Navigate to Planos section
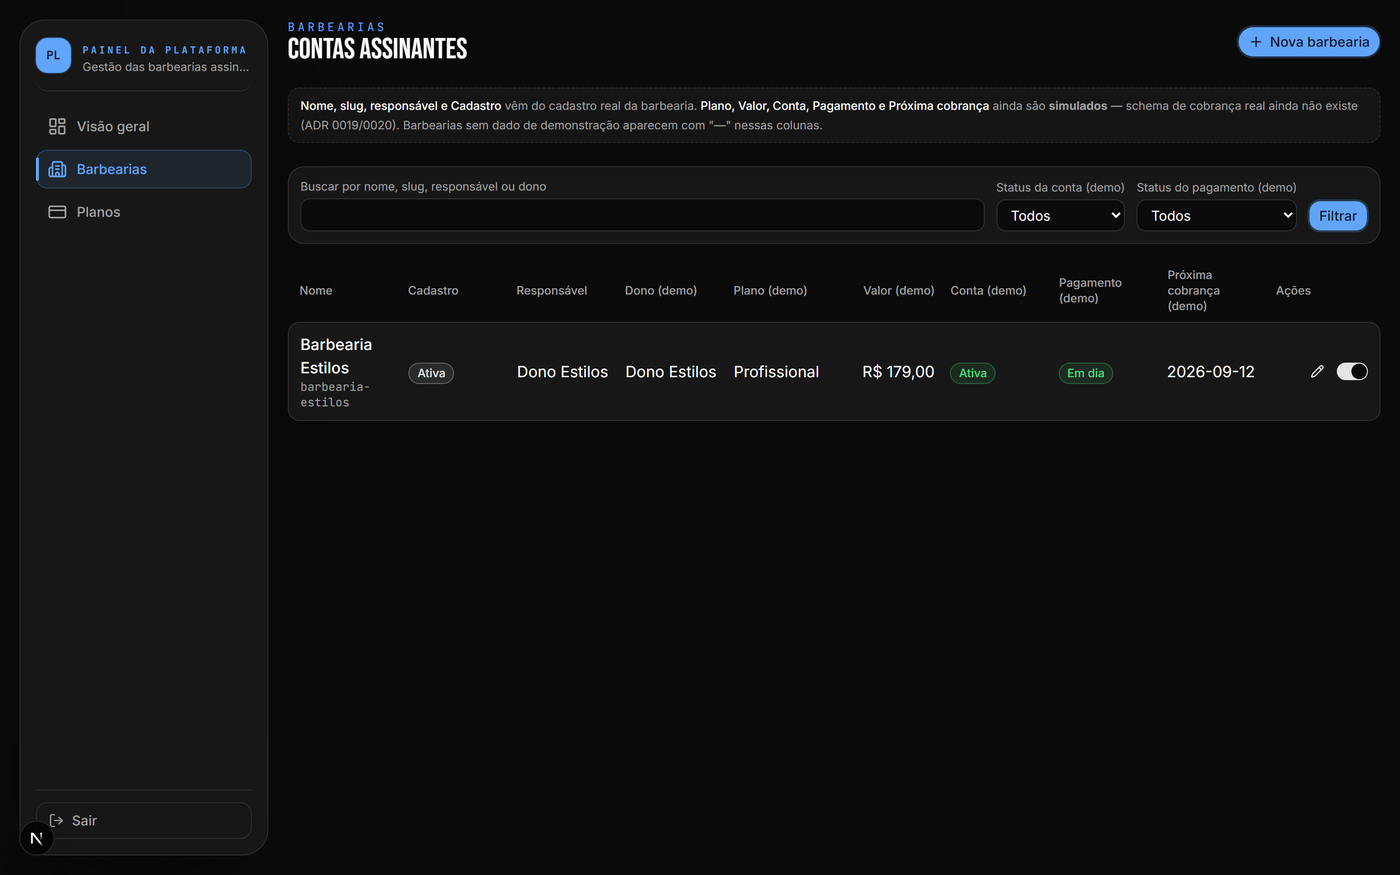1400x875 pixels. 144,212
